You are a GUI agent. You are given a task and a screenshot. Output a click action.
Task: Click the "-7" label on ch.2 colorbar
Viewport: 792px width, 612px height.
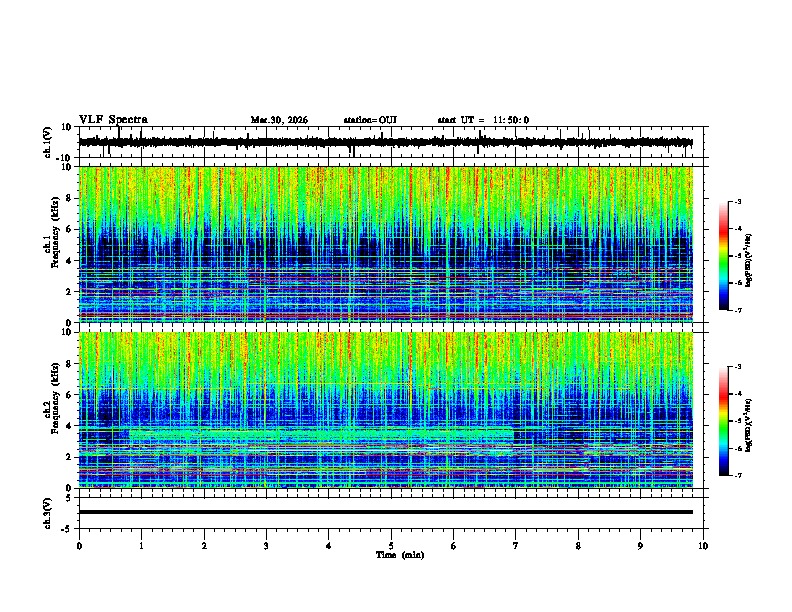(737, 476)
